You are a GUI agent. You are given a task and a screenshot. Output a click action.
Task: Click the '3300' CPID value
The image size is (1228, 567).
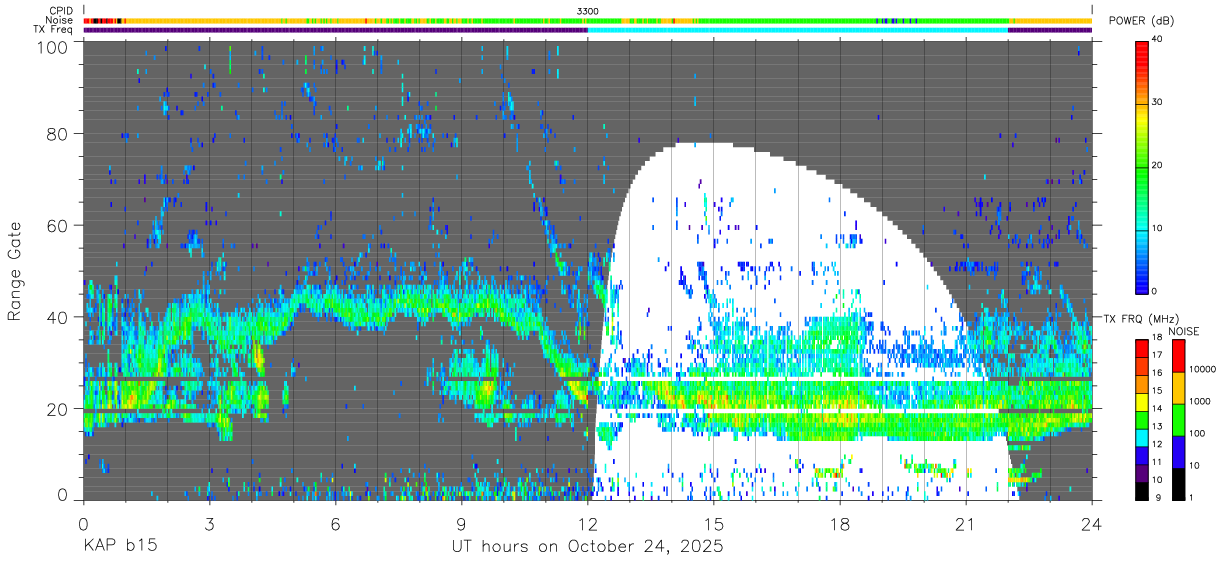588,11
